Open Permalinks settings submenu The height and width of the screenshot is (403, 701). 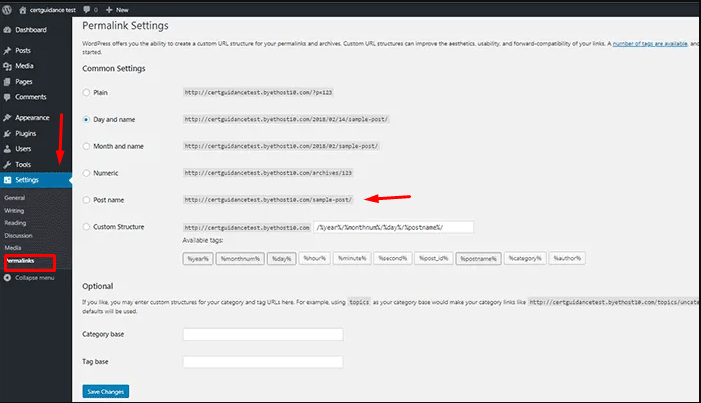[20, 261]
